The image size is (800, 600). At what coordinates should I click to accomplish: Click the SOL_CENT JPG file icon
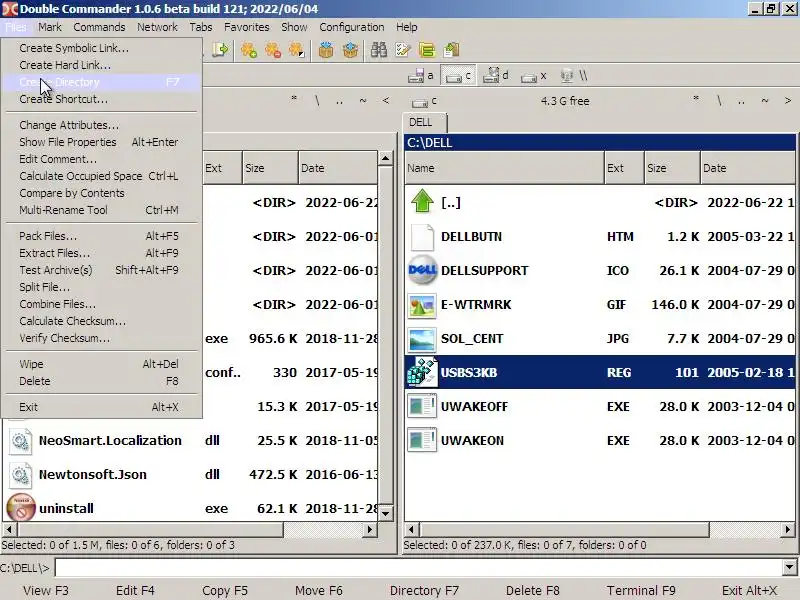(x=422, y=339)
